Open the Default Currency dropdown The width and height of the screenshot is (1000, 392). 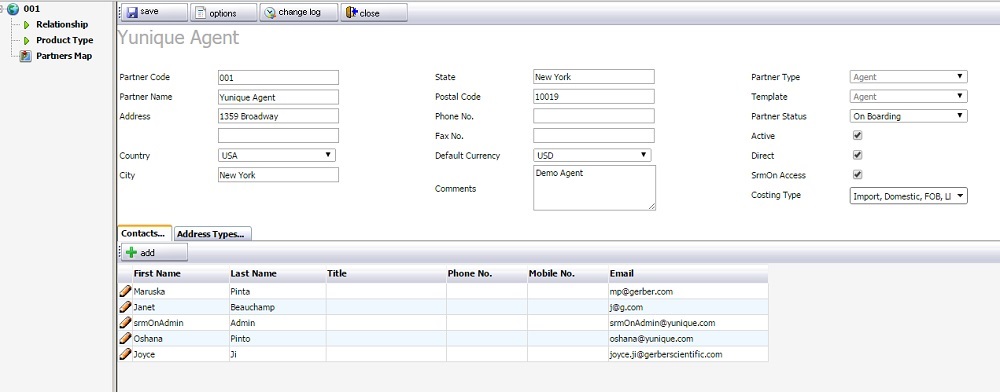[592, 155]
